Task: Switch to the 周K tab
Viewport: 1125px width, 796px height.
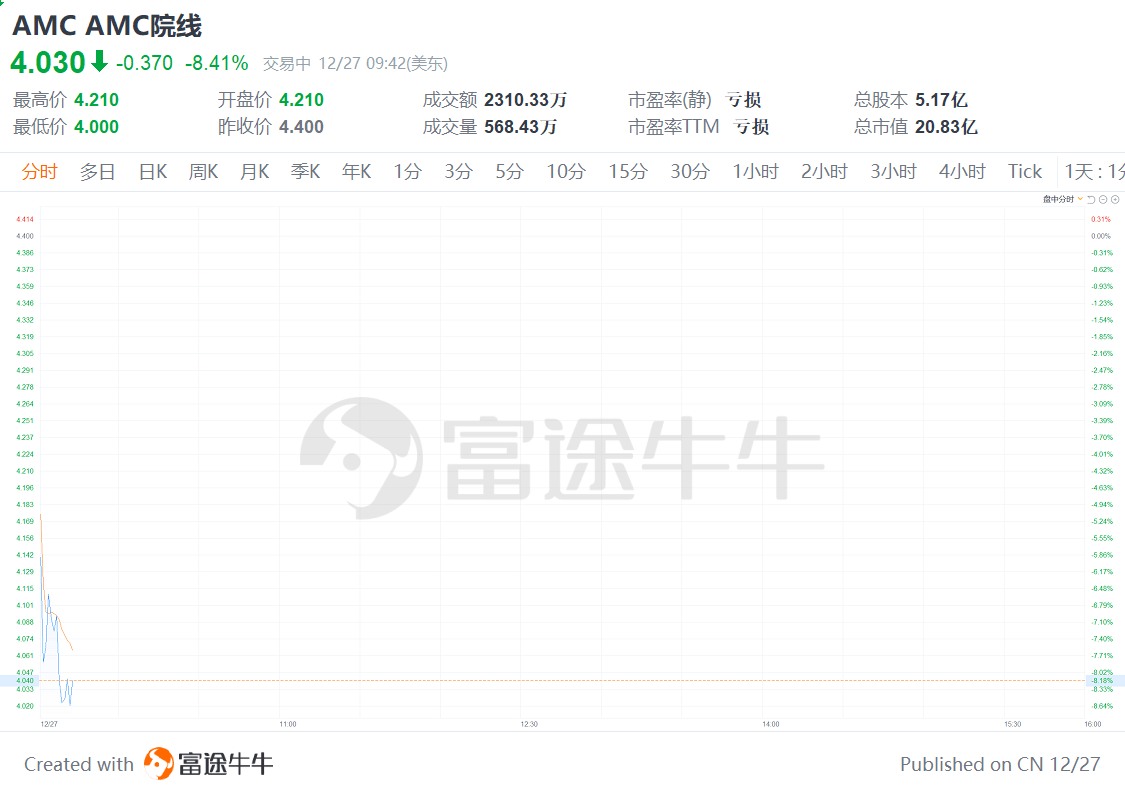Action: point(204,172)
